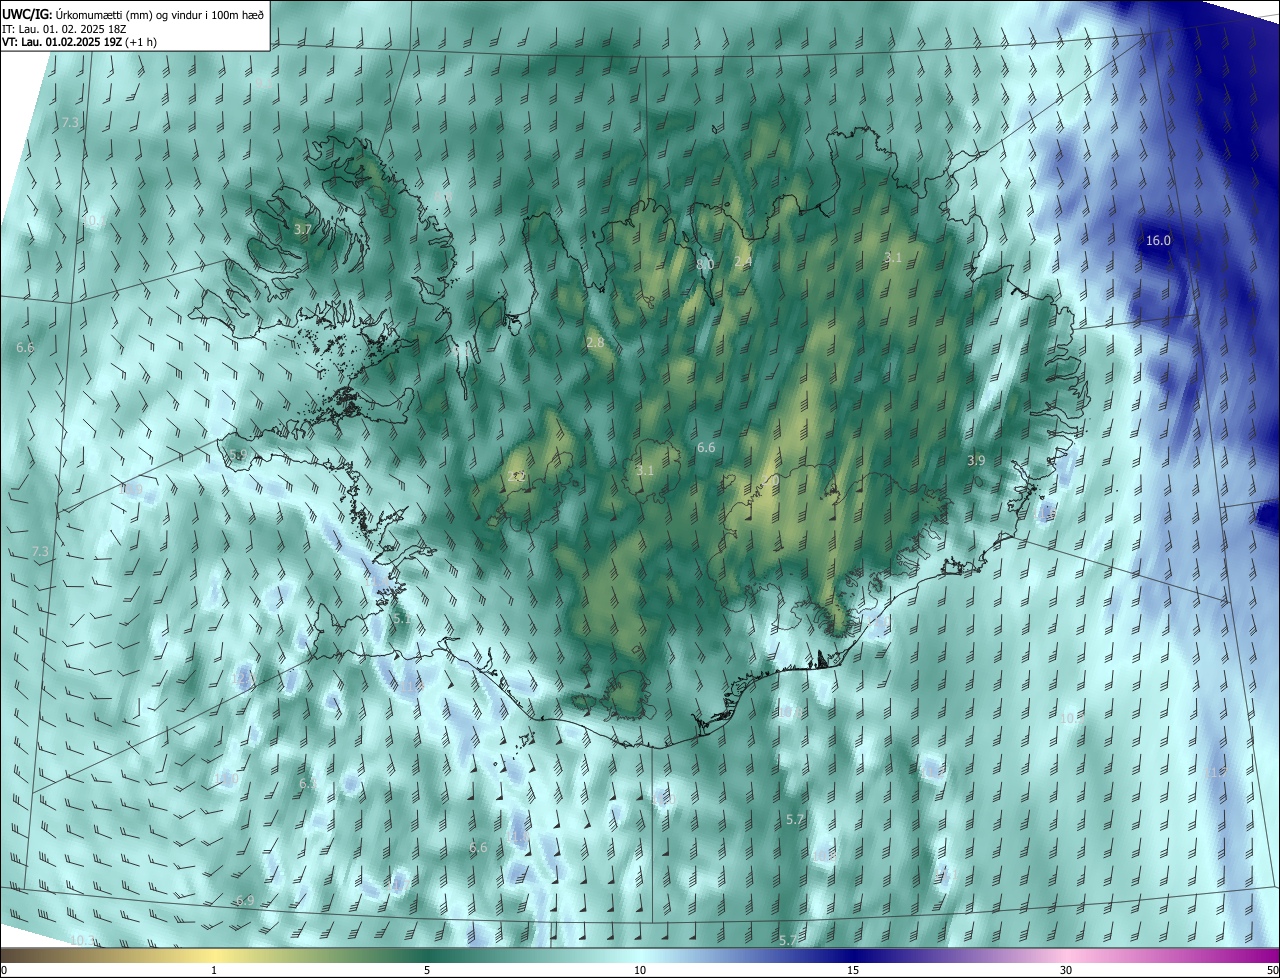Click the legend tick label 10

pyautogui.click(x=640, y=971)
